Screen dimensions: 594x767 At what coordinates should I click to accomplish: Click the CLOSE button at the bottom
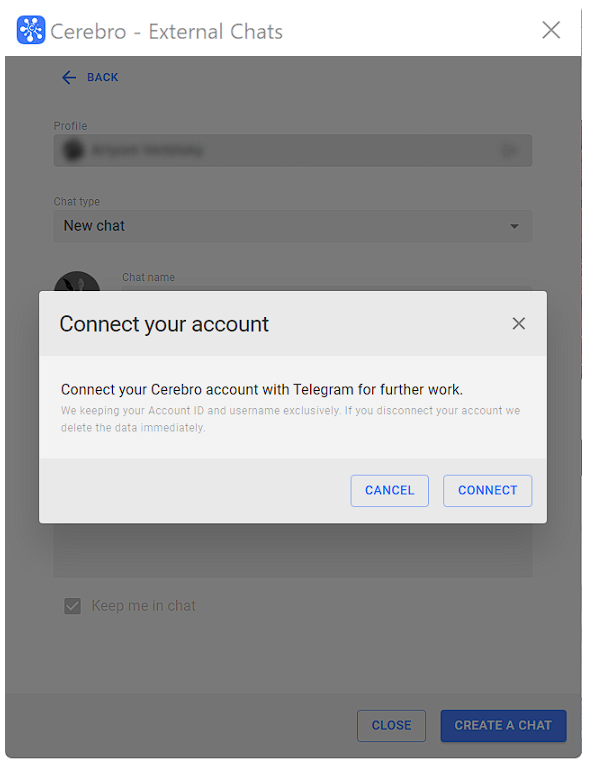pos(391,725)
